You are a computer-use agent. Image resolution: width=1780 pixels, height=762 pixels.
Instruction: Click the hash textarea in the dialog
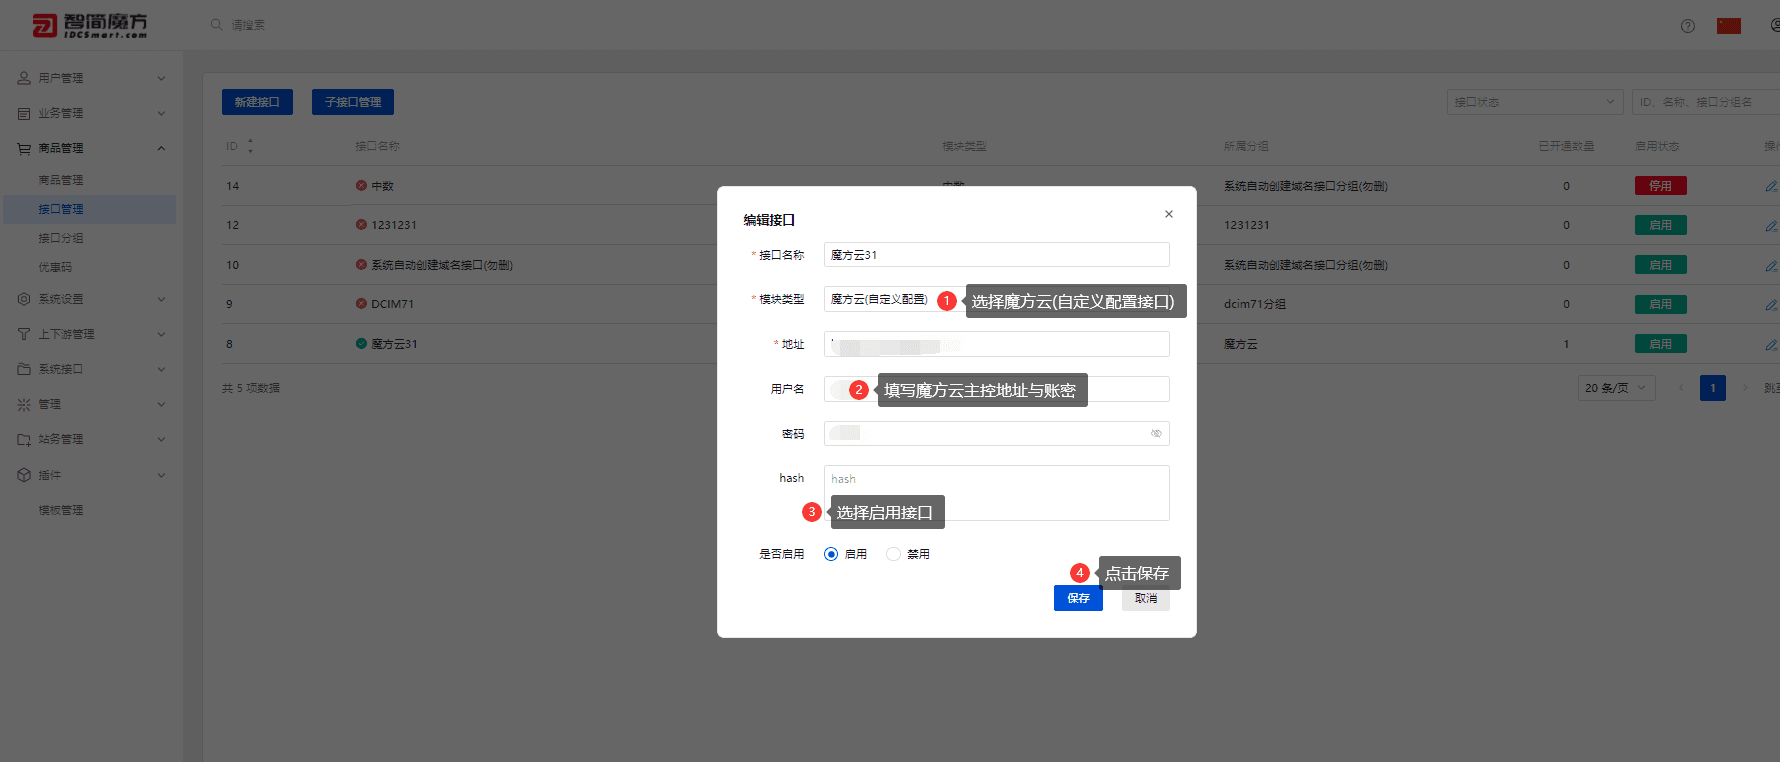click(997, 493)
